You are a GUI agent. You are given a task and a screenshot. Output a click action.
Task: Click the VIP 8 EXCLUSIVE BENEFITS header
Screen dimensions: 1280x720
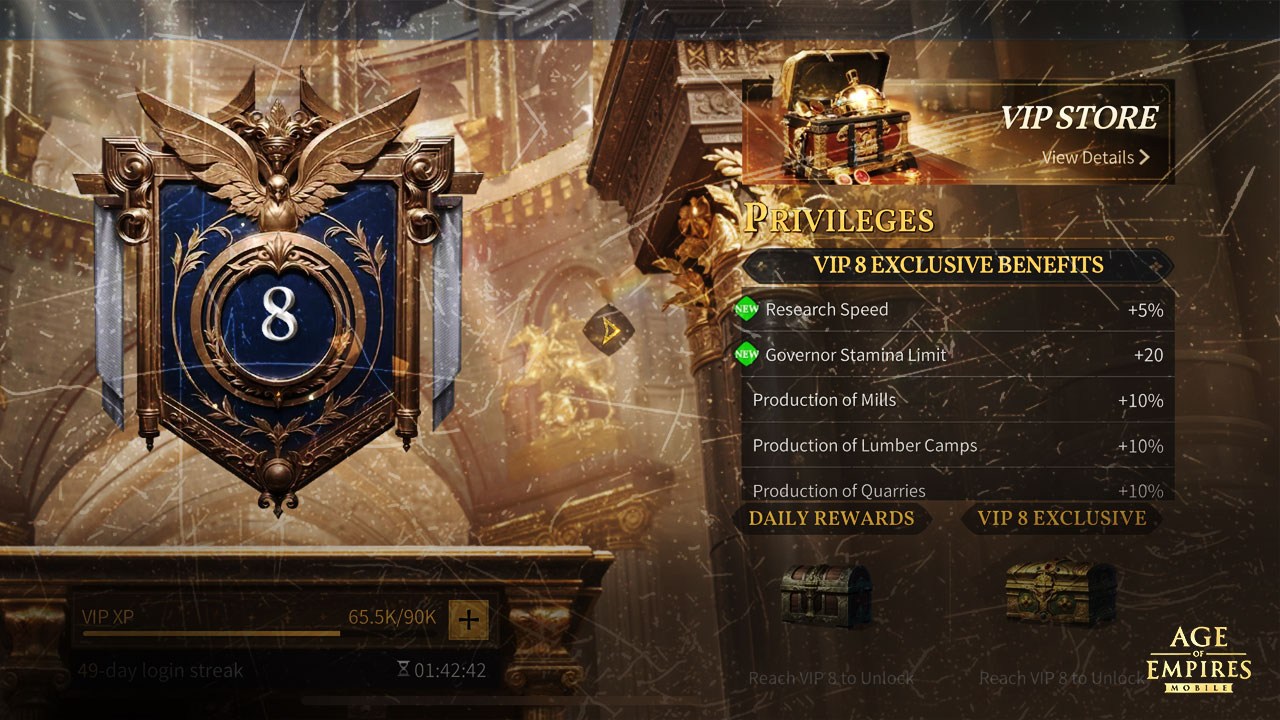click(958, 265)
